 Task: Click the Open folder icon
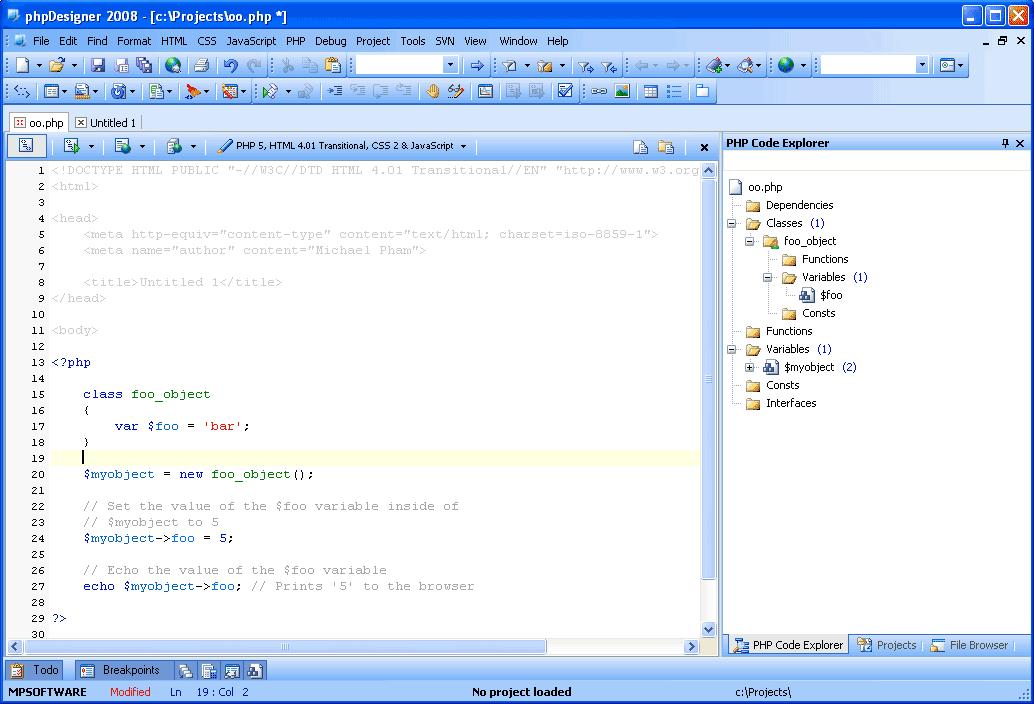tap(57, 65)
